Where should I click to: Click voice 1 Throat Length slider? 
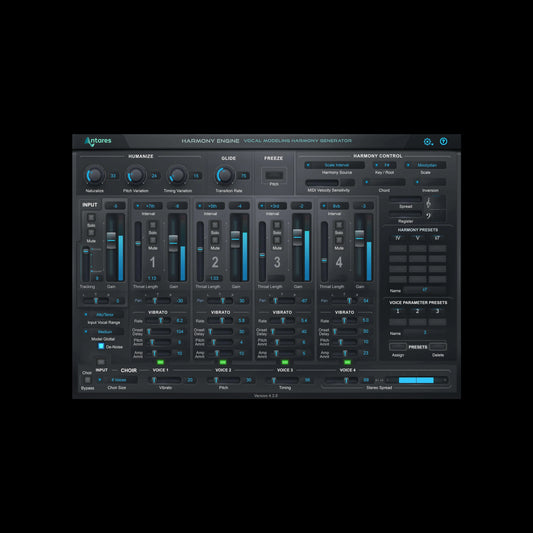click(138, 251)
